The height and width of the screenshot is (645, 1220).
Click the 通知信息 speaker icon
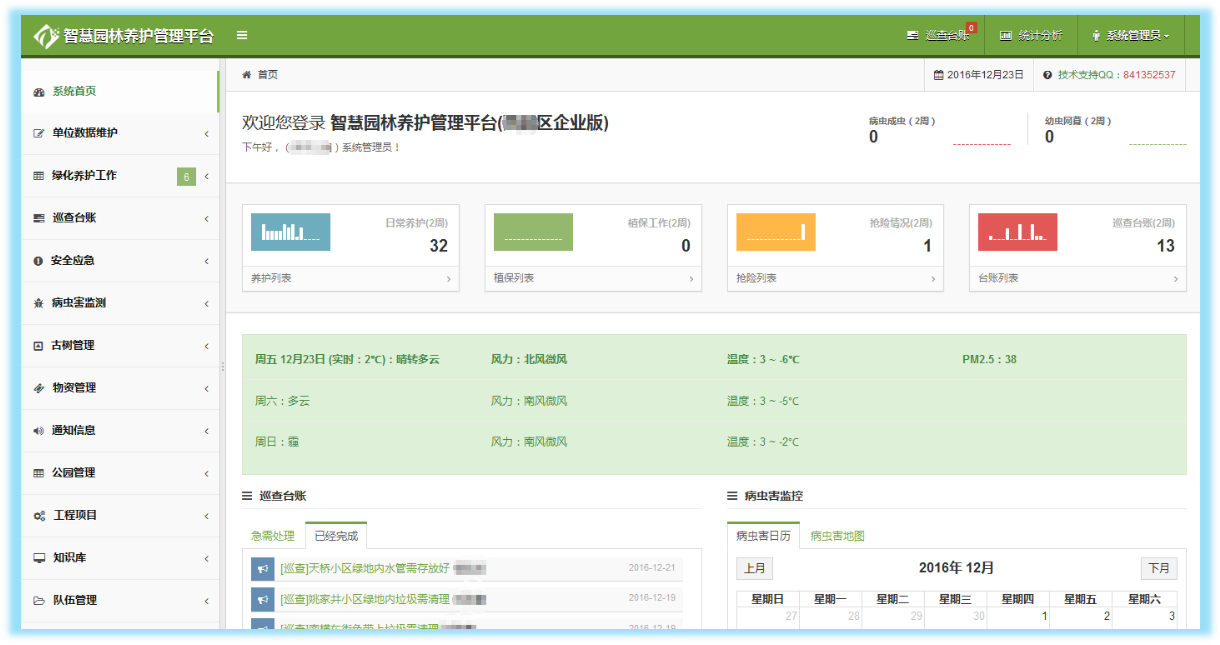click(39, 431)
